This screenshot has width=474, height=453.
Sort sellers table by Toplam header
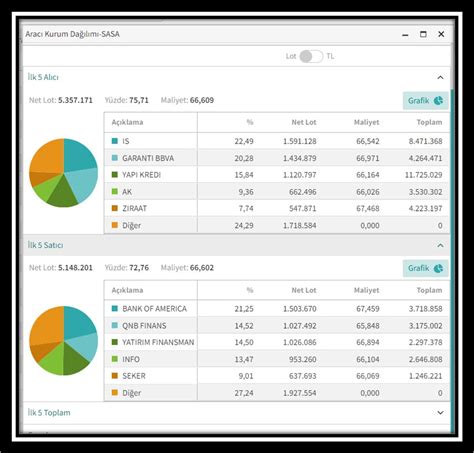(x=429, y=290)
